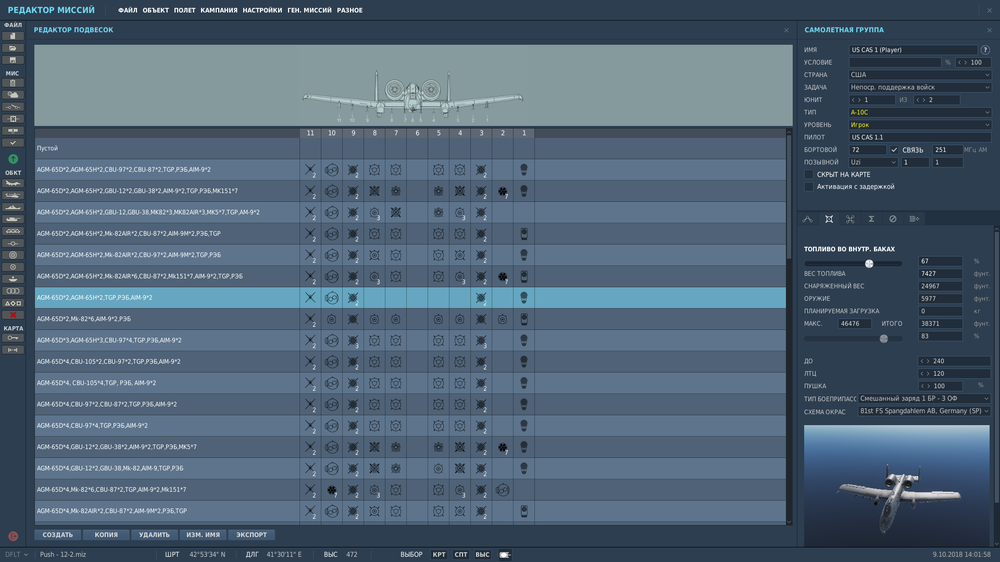
Task: Adjust the internal fuel slider handle
Action: click(869, 263)
